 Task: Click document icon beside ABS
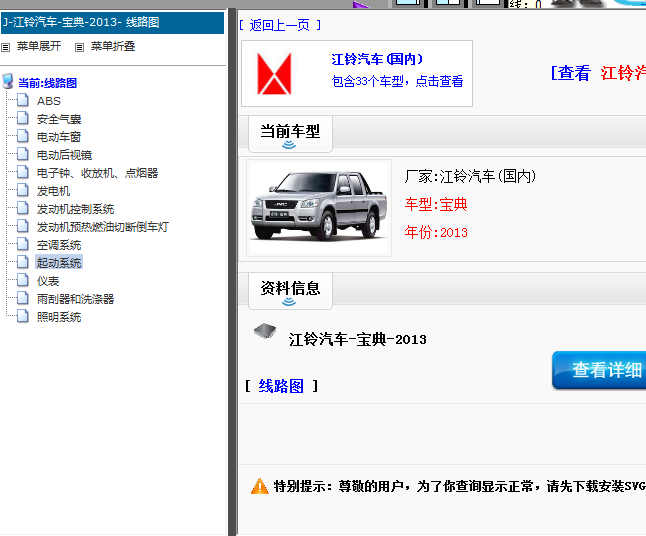23,100
